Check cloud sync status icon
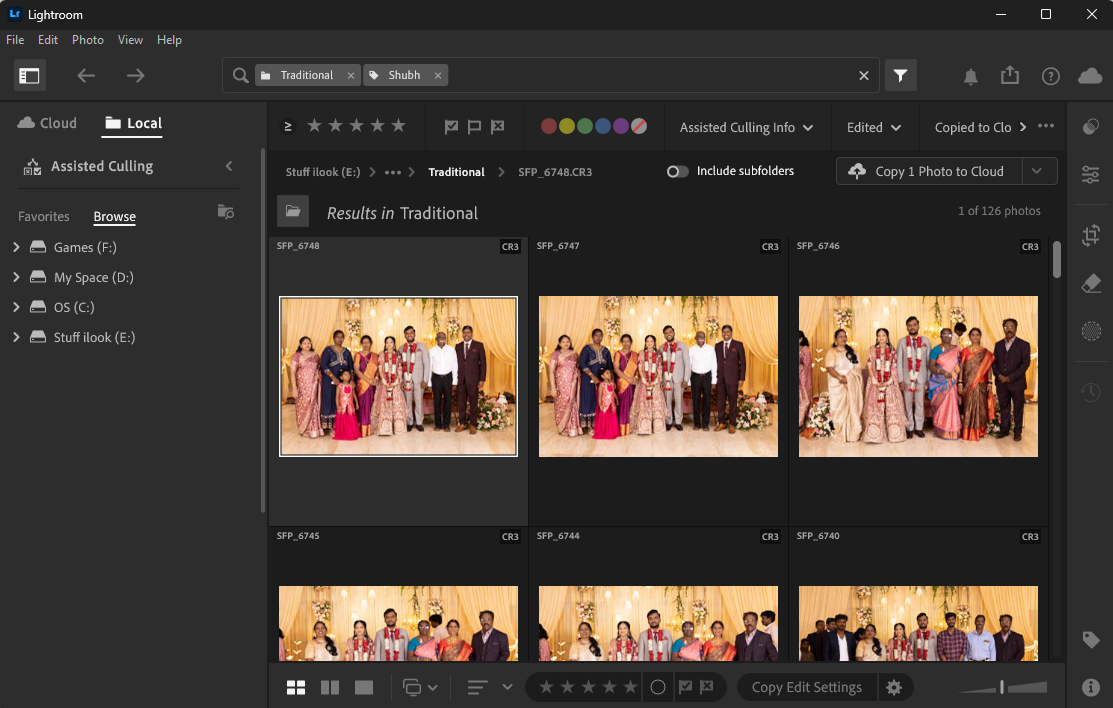Viewport: 1113px width, 708px height. coord(1090,75)
